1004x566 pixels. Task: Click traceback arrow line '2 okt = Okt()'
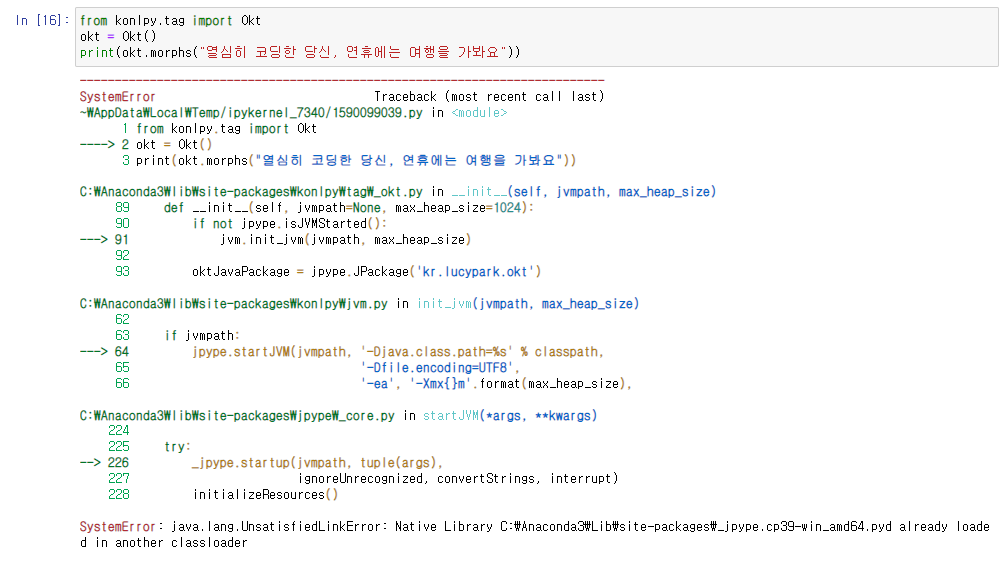[x=146, y=145]
